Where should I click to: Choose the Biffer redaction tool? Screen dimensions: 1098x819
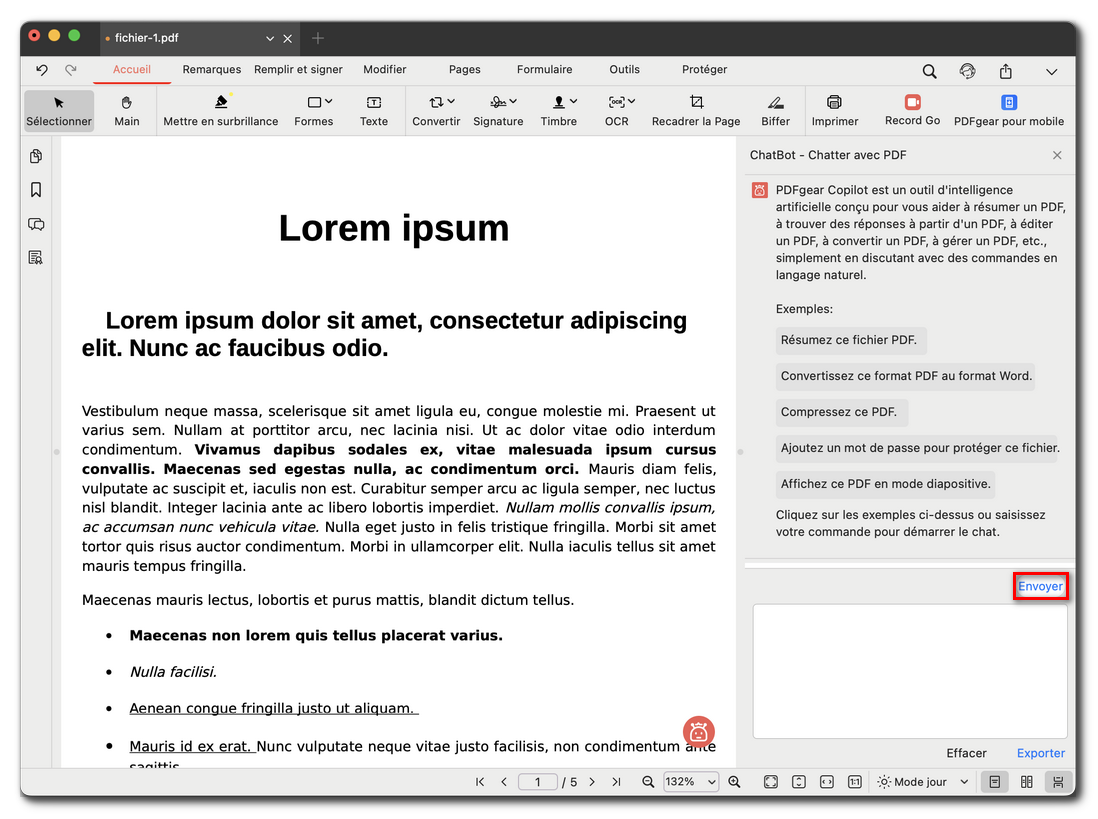point(775,111)
